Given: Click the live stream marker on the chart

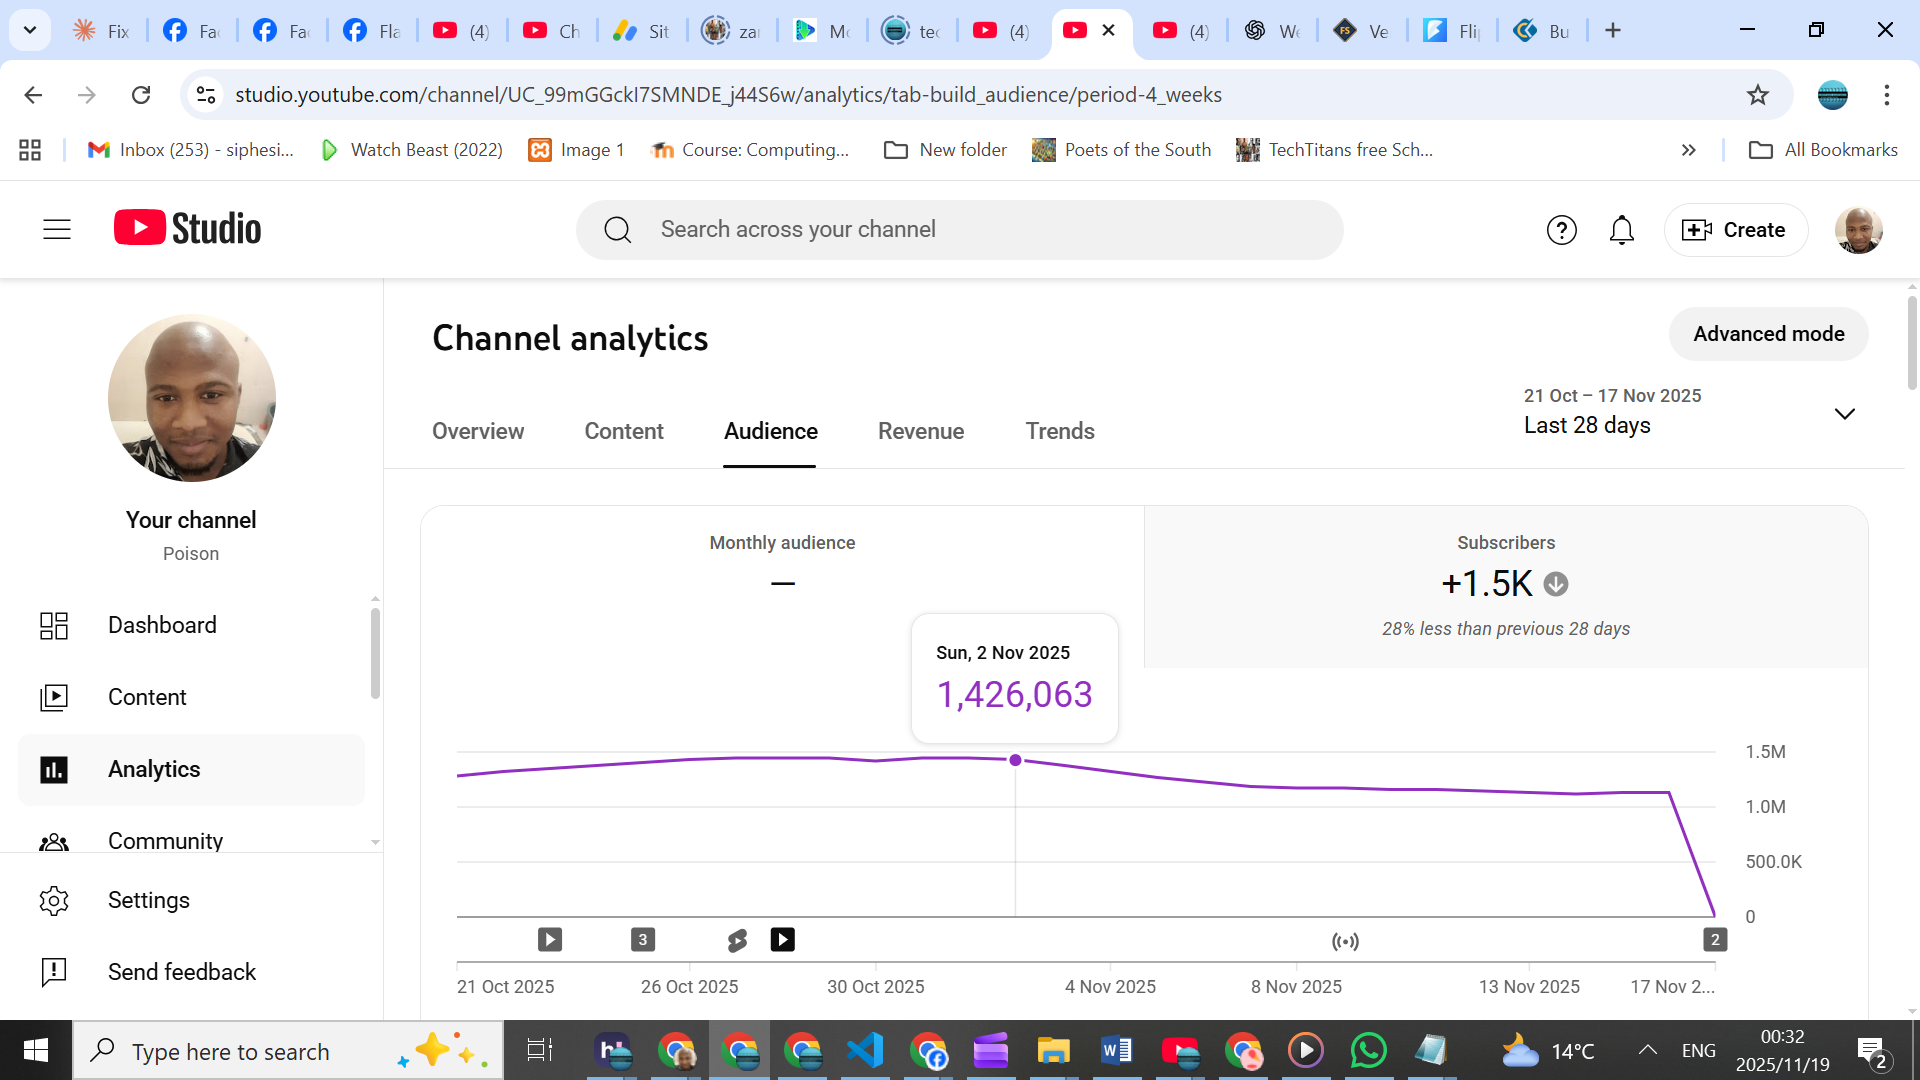Looking at the screenshot, I should (x=1345, y=941).
